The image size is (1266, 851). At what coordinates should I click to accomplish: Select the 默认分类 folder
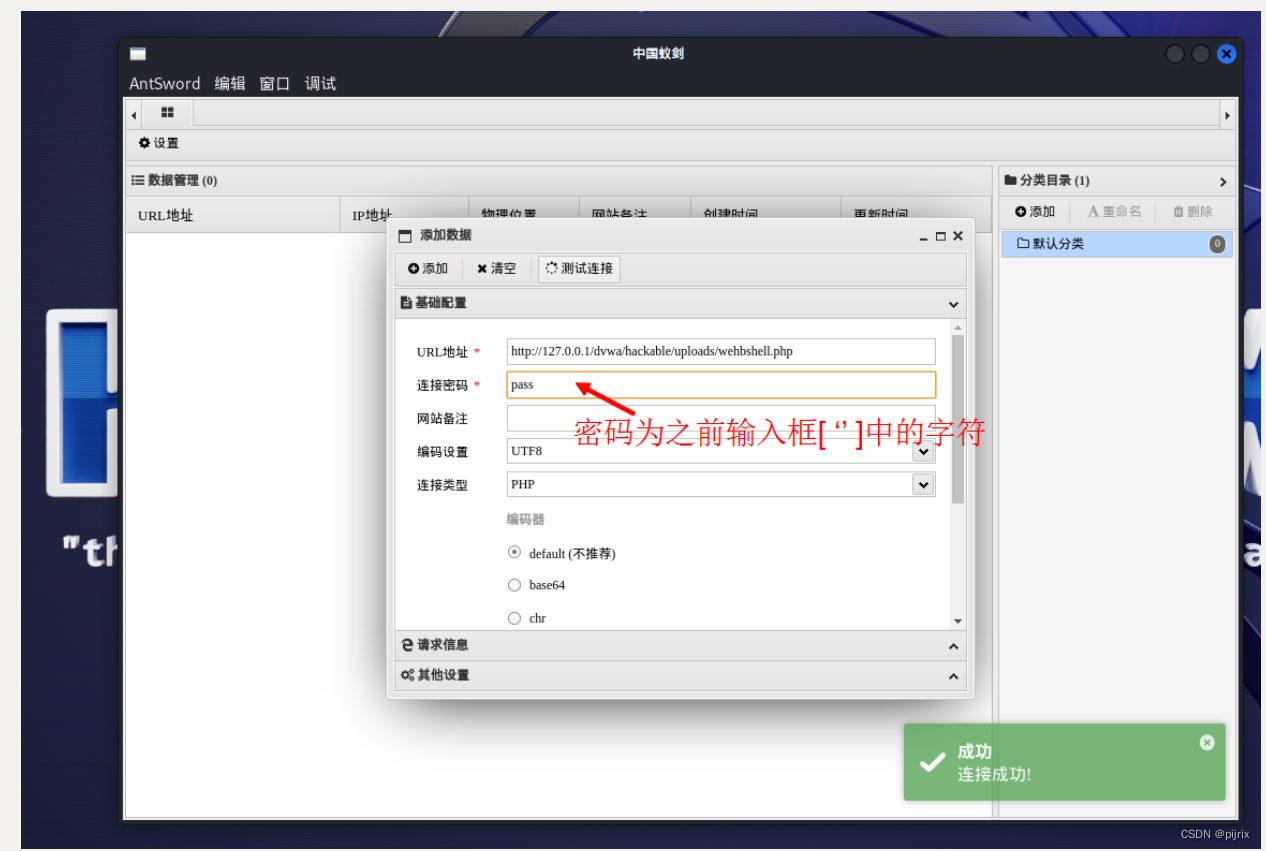(x=1117, y=244)
